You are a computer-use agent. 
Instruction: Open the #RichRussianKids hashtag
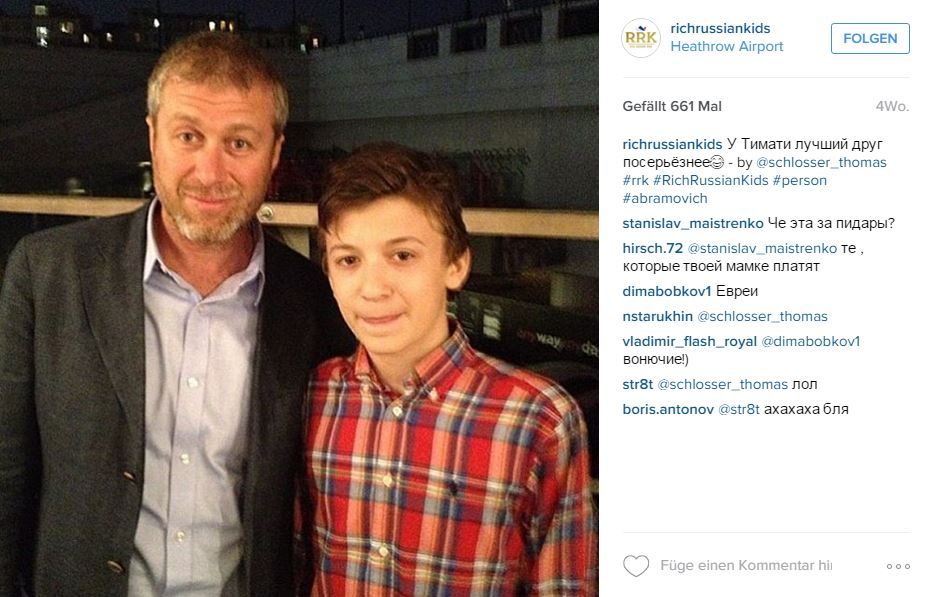click(x=711, y=180)
